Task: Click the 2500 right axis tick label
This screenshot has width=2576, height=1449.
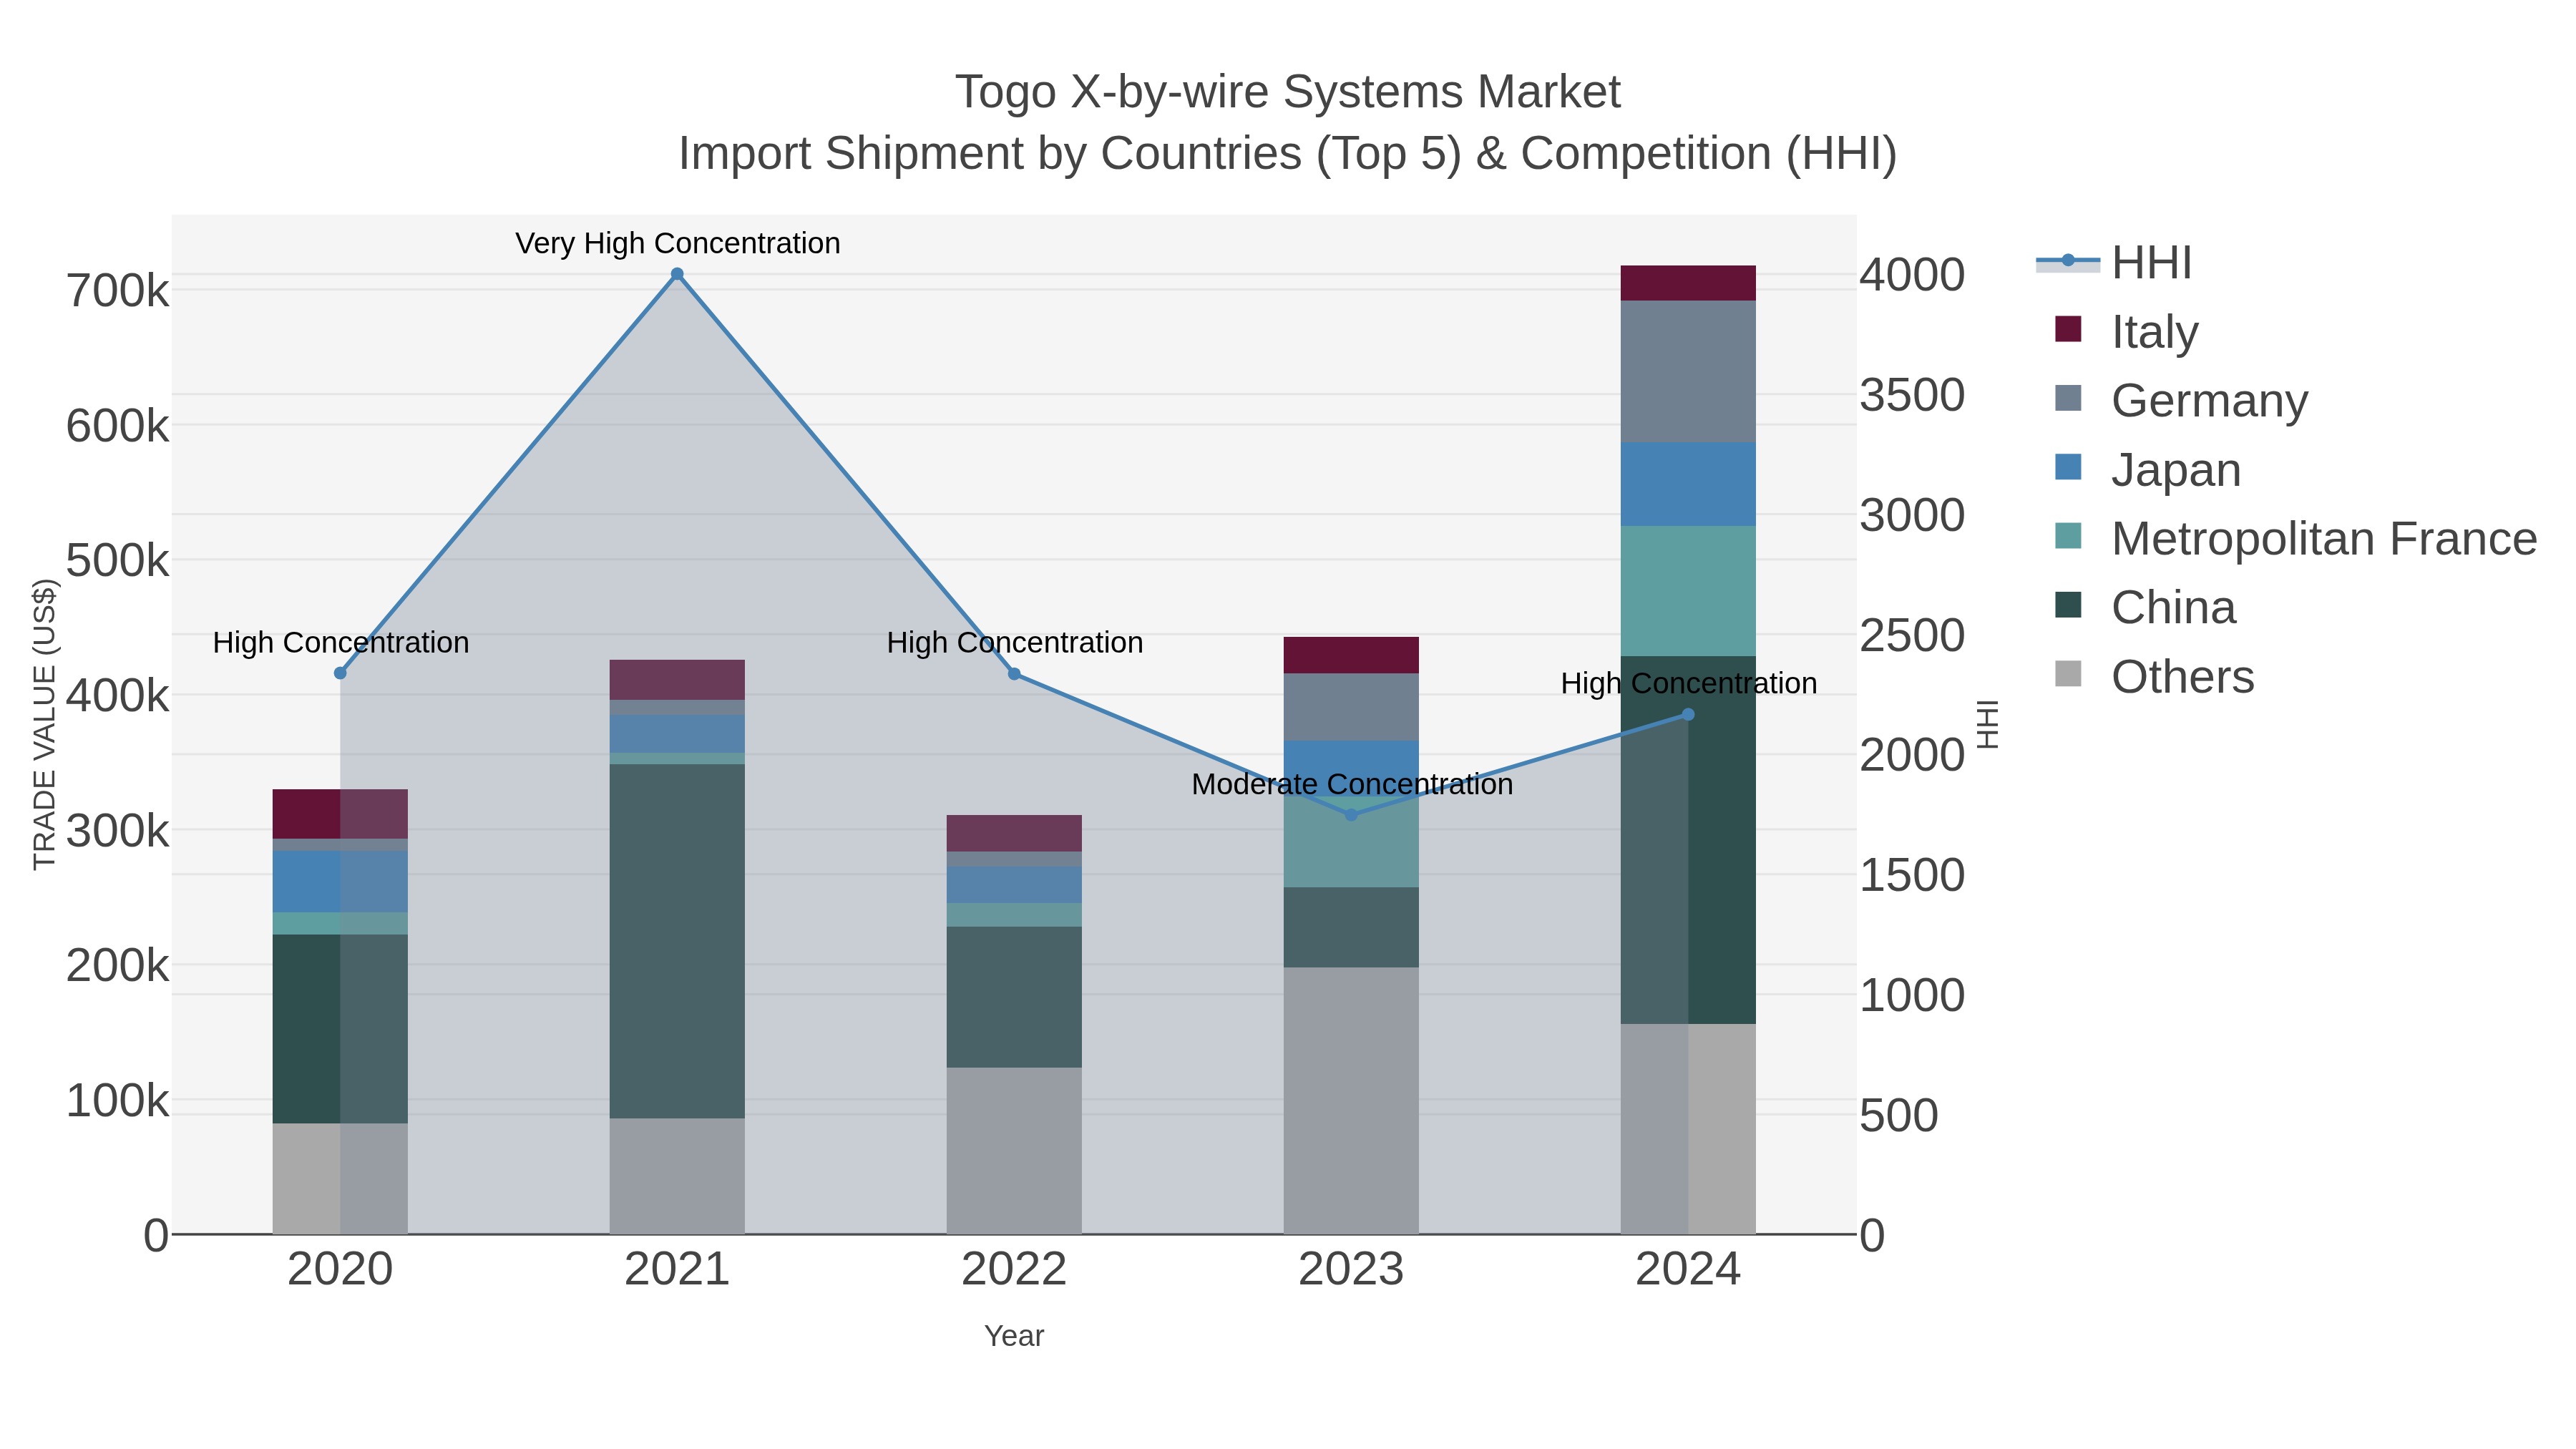Action: (1913, 635)
